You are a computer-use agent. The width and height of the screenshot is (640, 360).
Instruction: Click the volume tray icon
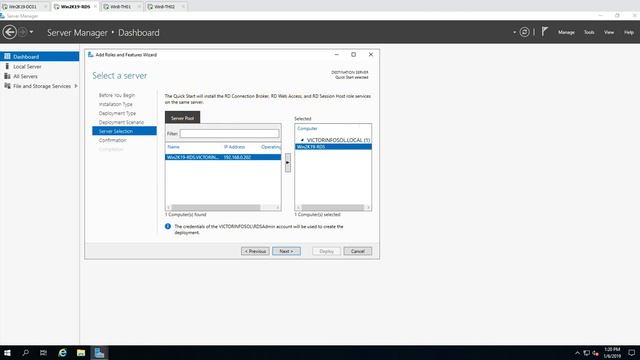click(596, 353)
